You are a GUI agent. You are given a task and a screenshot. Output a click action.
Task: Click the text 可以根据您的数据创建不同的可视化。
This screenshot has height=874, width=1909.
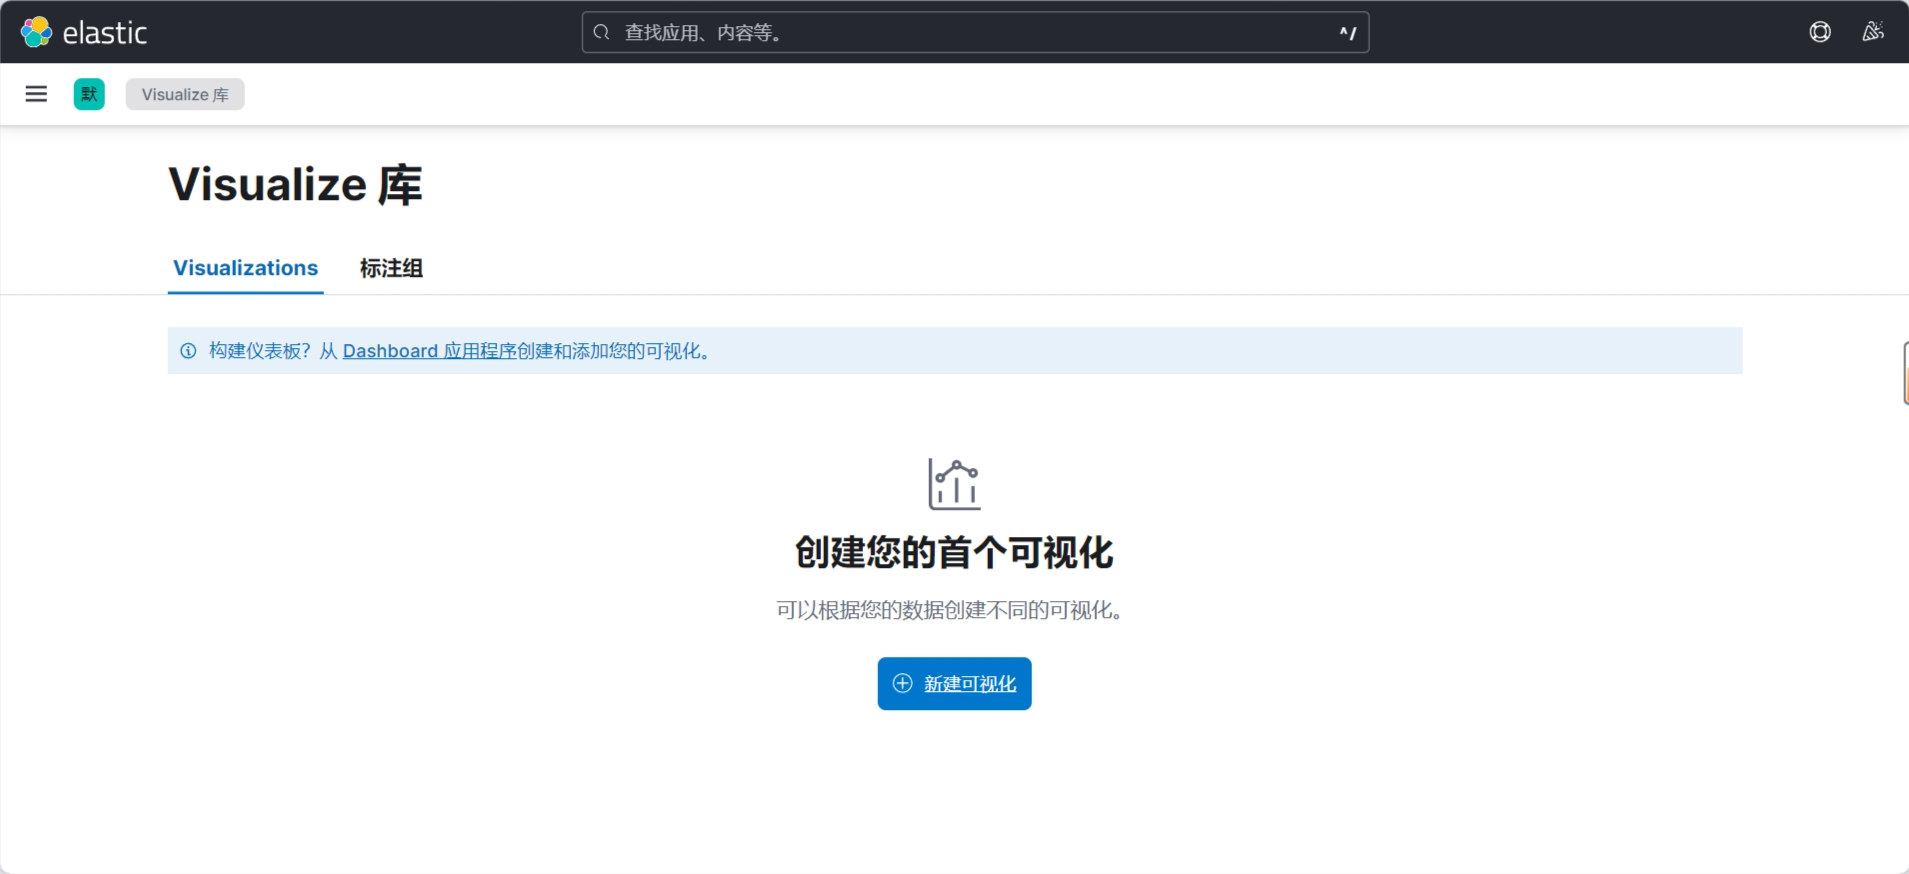point(955,610)
